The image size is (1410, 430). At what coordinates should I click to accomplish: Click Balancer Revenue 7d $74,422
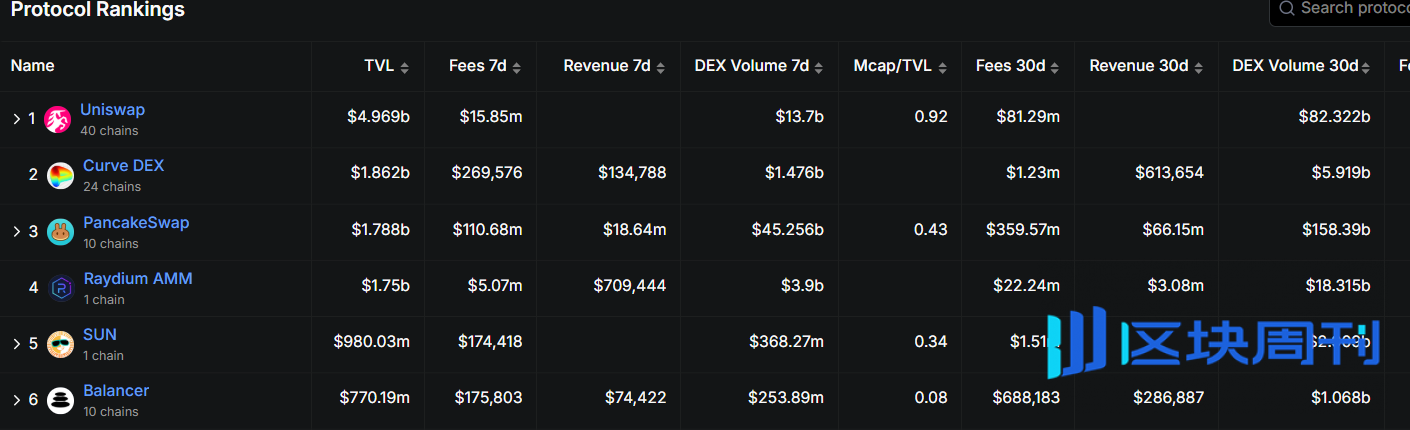[636, 398]
